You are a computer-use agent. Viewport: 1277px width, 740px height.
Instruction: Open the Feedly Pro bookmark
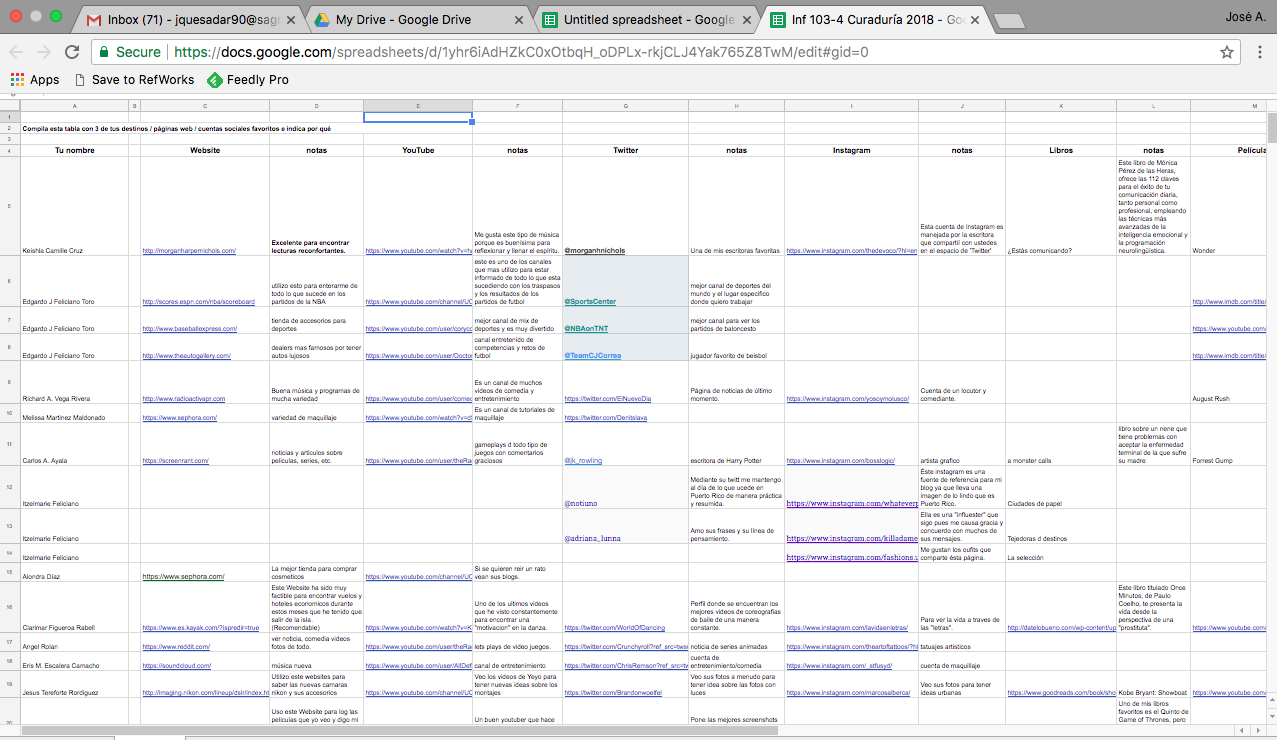pos(248,80)
